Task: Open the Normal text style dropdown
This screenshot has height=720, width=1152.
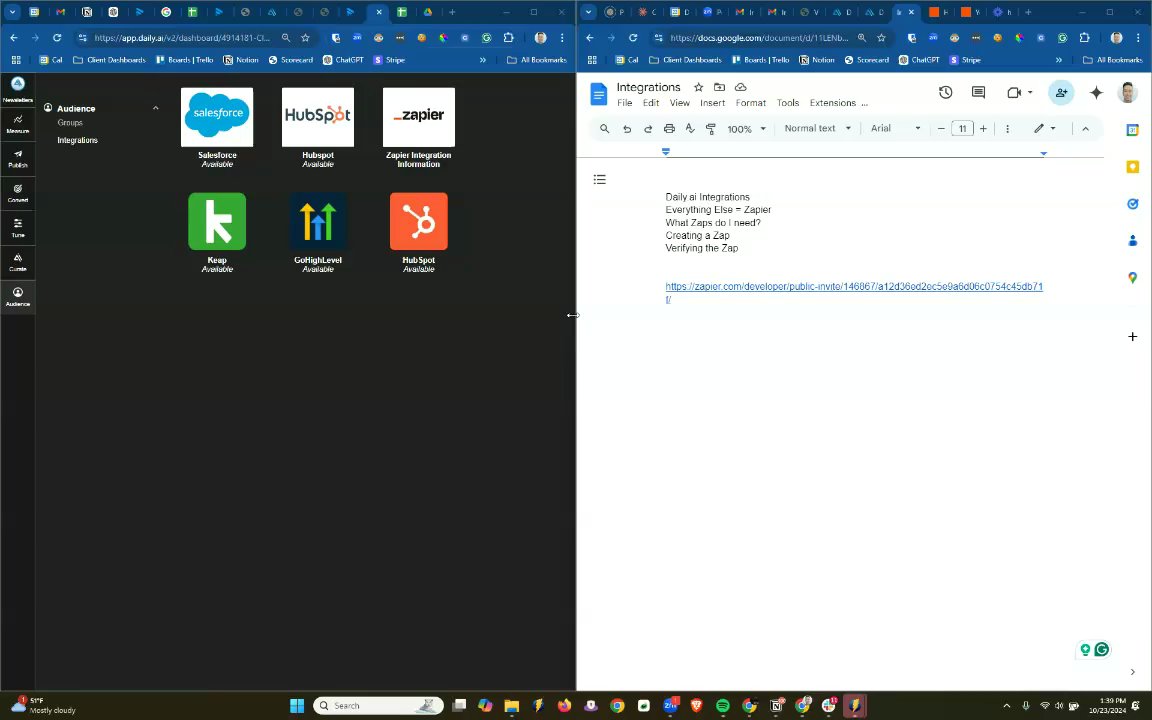Action: tap(817, 129)
